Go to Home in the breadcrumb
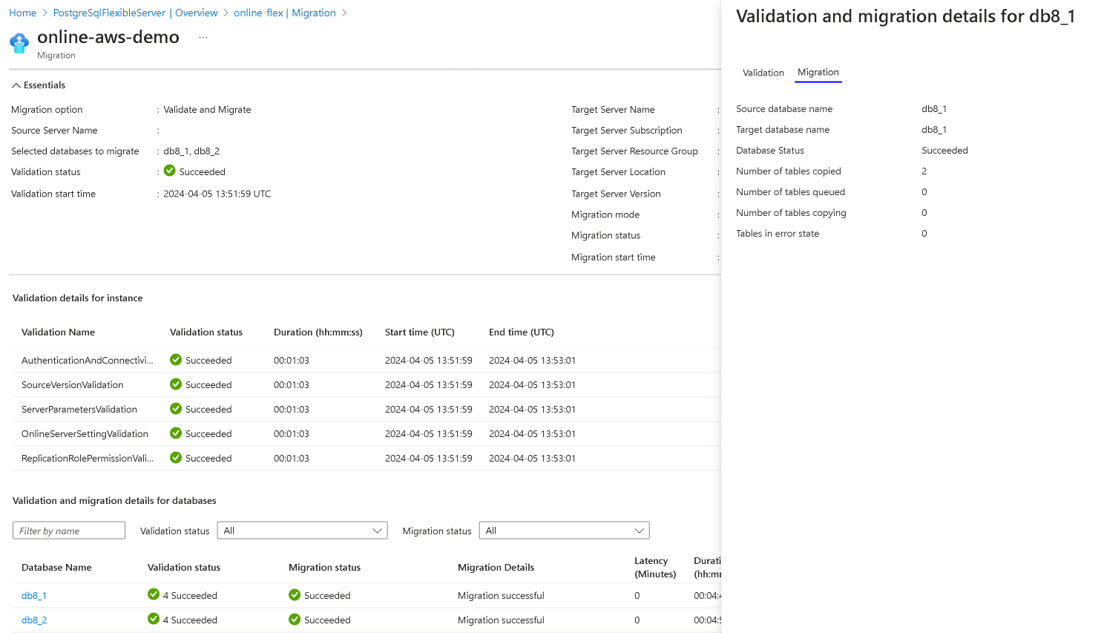Viewport: 1104px width, 633px height. pyautogui.click(x=23, y=13)
